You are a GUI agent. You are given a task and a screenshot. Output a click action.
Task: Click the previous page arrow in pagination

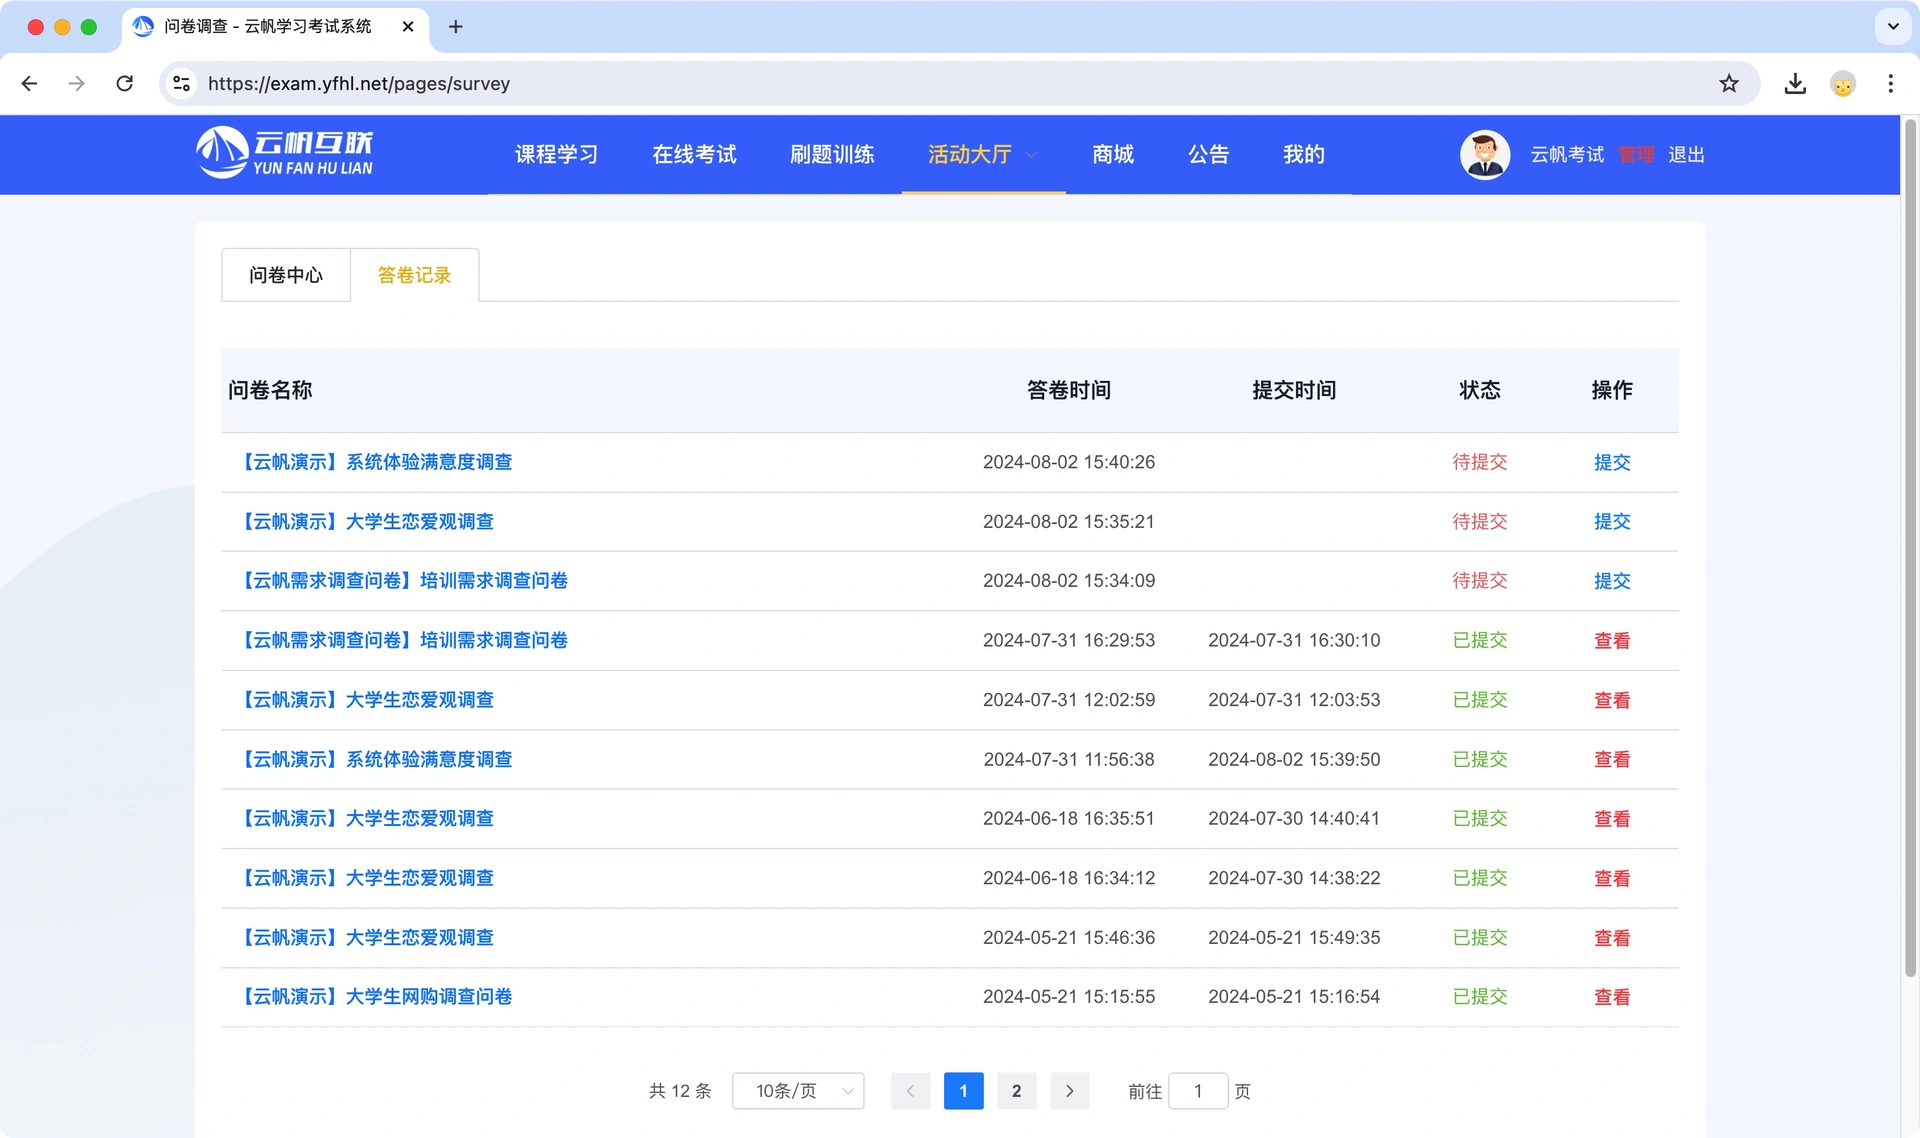click(910, 1091)
